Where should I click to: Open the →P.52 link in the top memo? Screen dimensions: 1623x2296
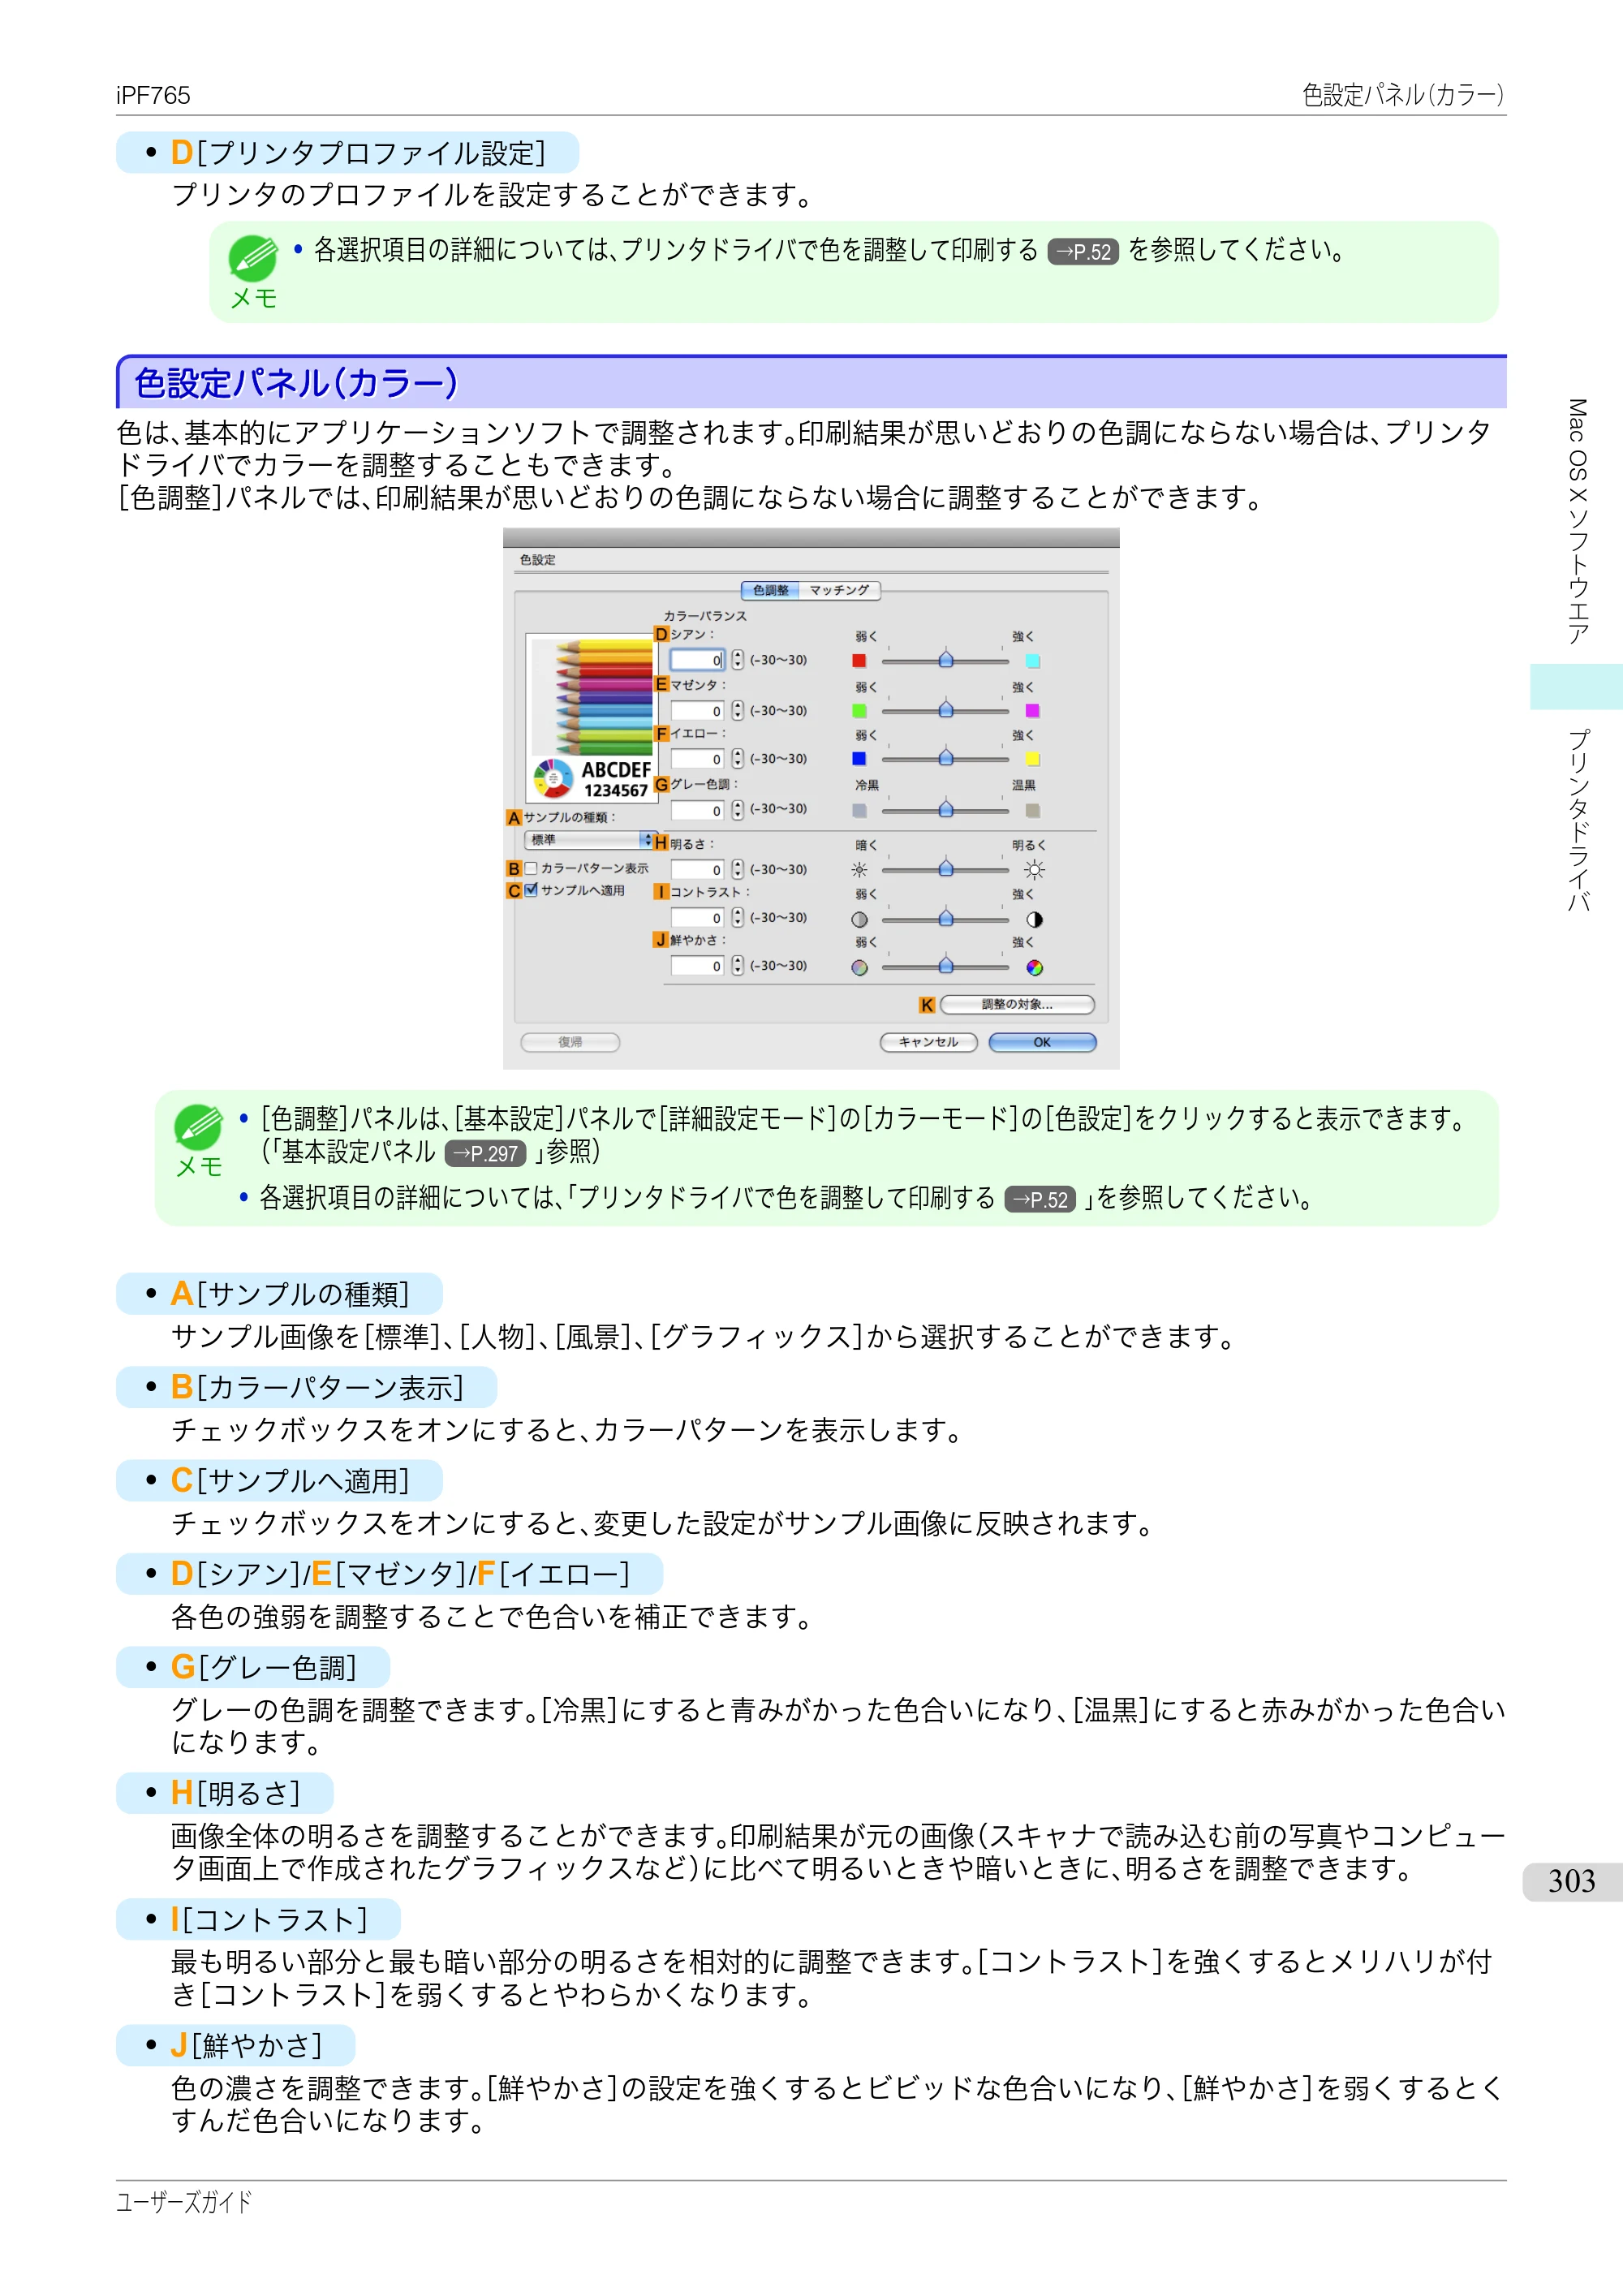pos(1083,251)
